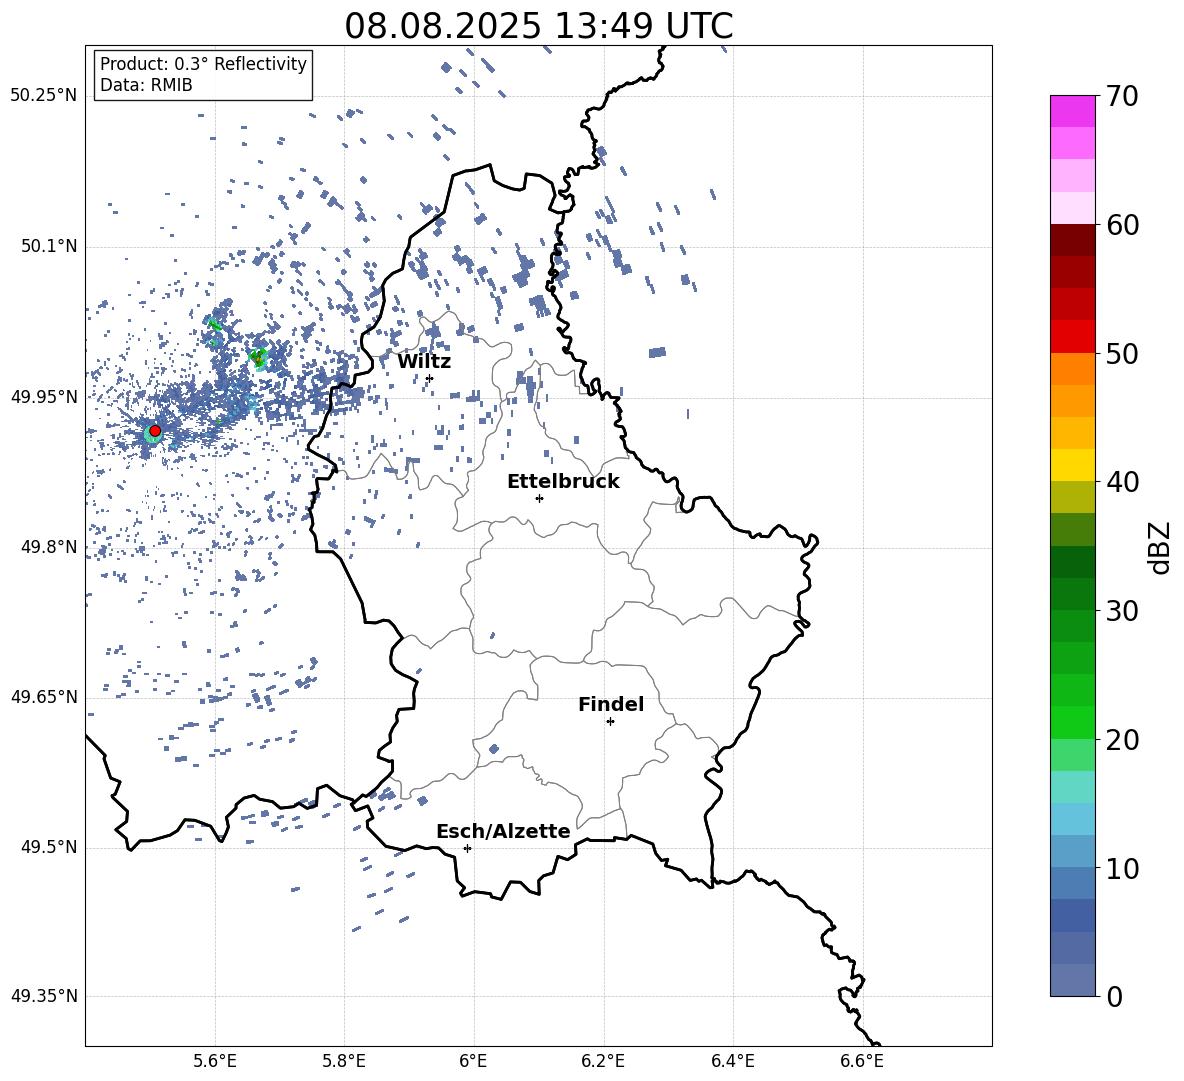Click the 49.5°N latitude label
Viewport: 1184px width, 1081px height.
[x=49, y=847]
